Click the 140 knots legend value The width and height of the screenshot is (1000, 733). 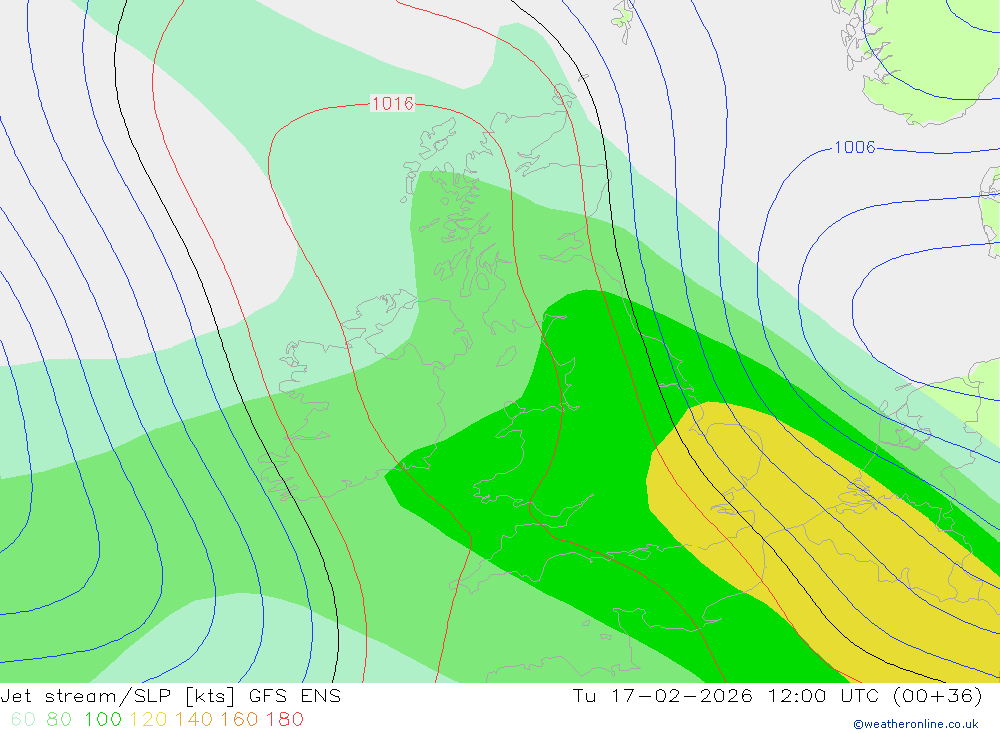tap(194, 719)
